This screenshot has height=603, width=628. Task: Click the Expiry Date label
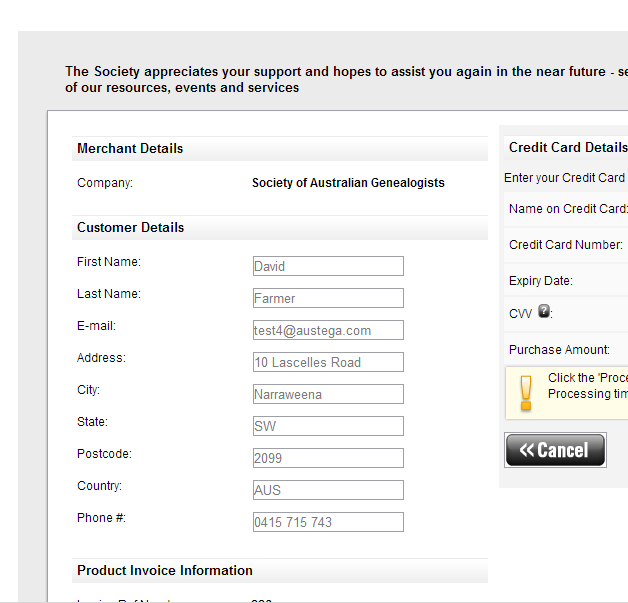tap(541, 281)
